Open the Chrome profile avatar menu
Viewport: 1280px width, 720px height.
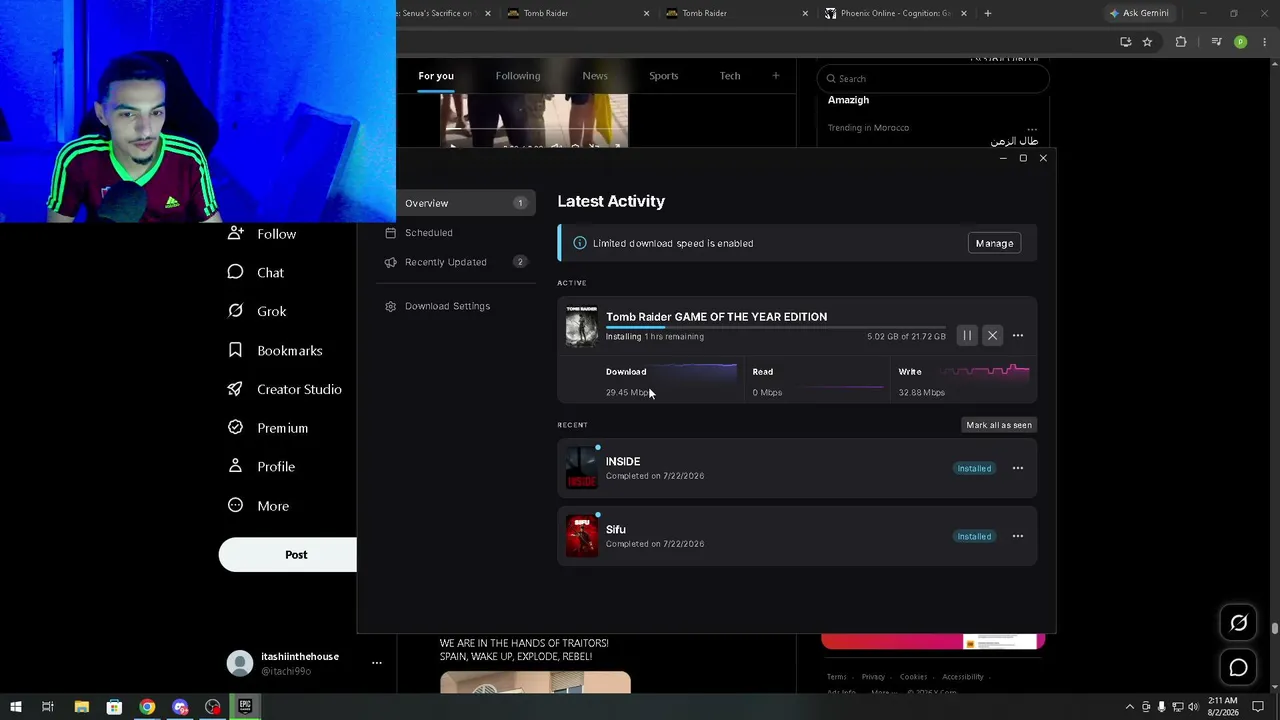click(1241, 42)
